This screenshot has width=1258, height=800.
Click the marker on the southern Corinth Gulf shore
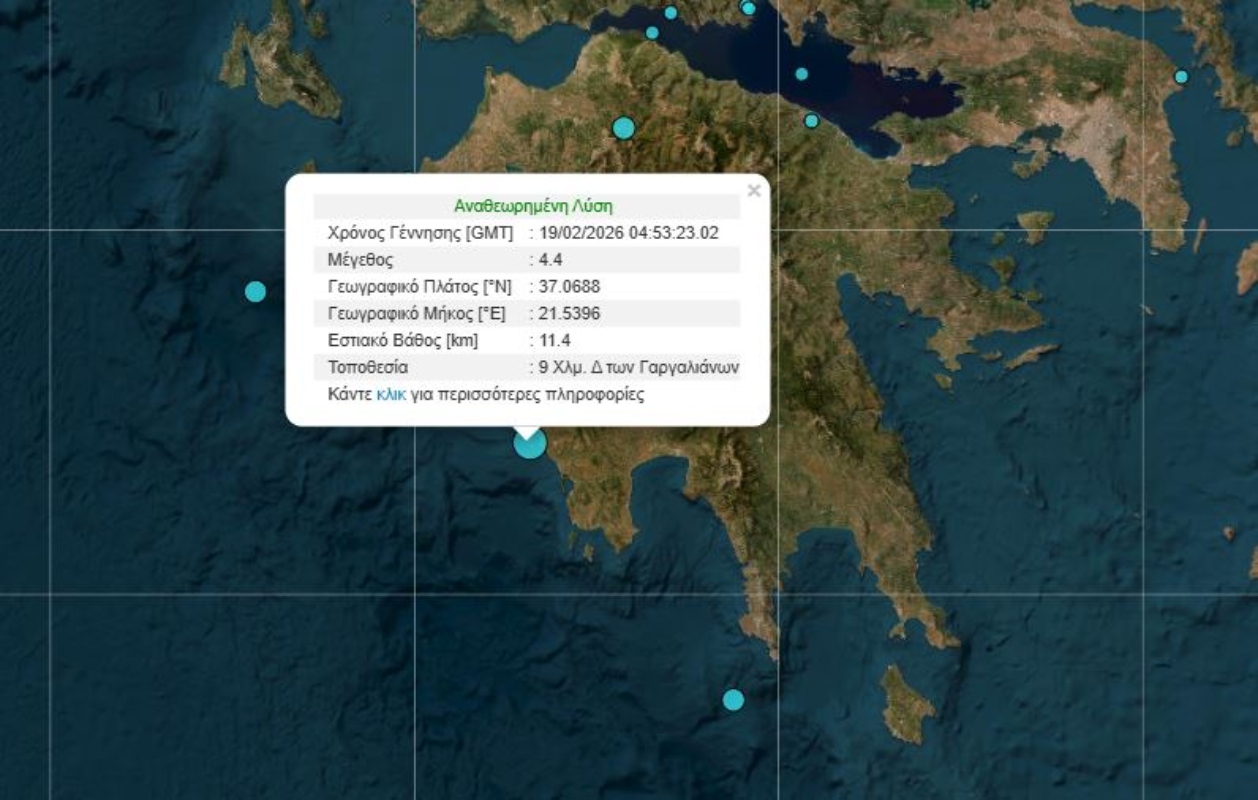point(811,121)
